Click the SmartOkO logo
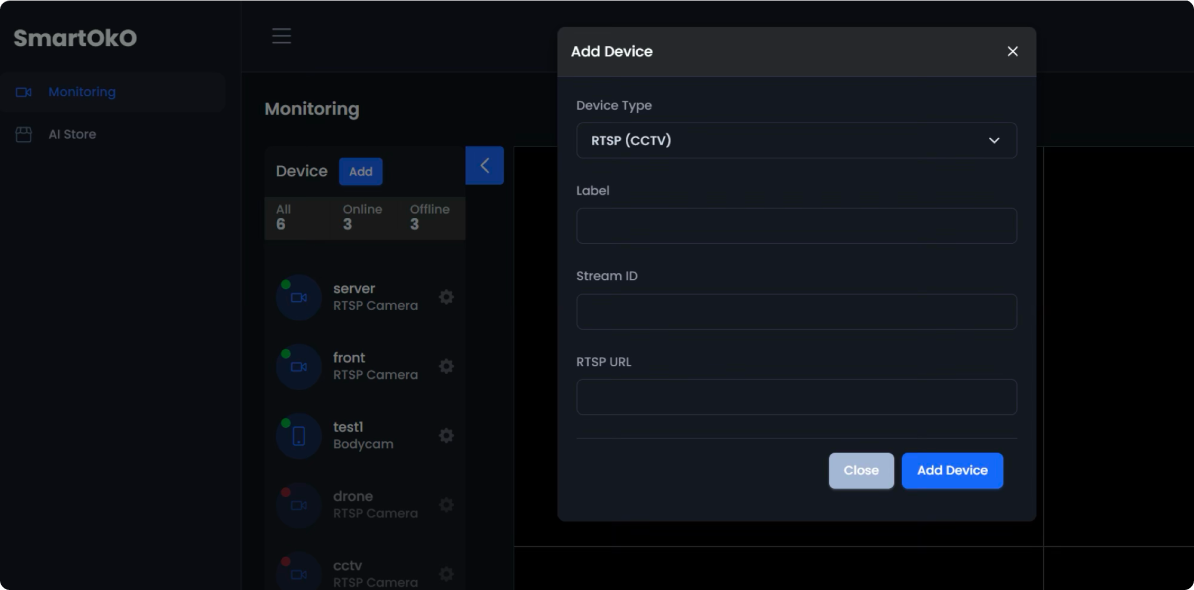Viewport: 1194px width, 590px height. [x=75, y=38]
